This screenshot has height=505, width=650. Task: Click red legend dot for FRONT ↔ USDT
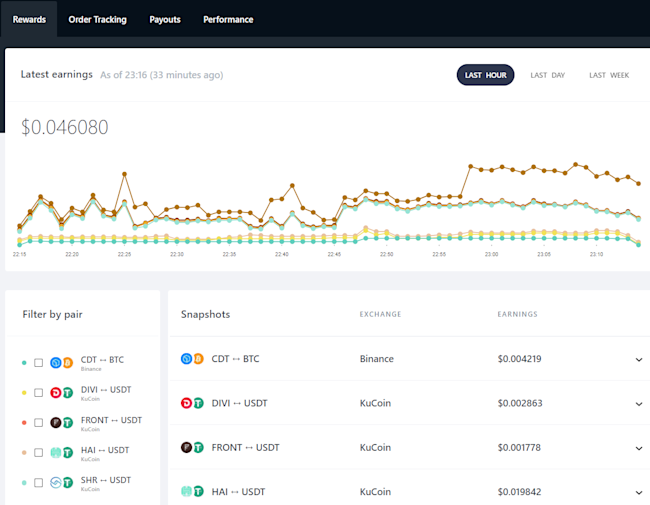(x=24, y=422)
